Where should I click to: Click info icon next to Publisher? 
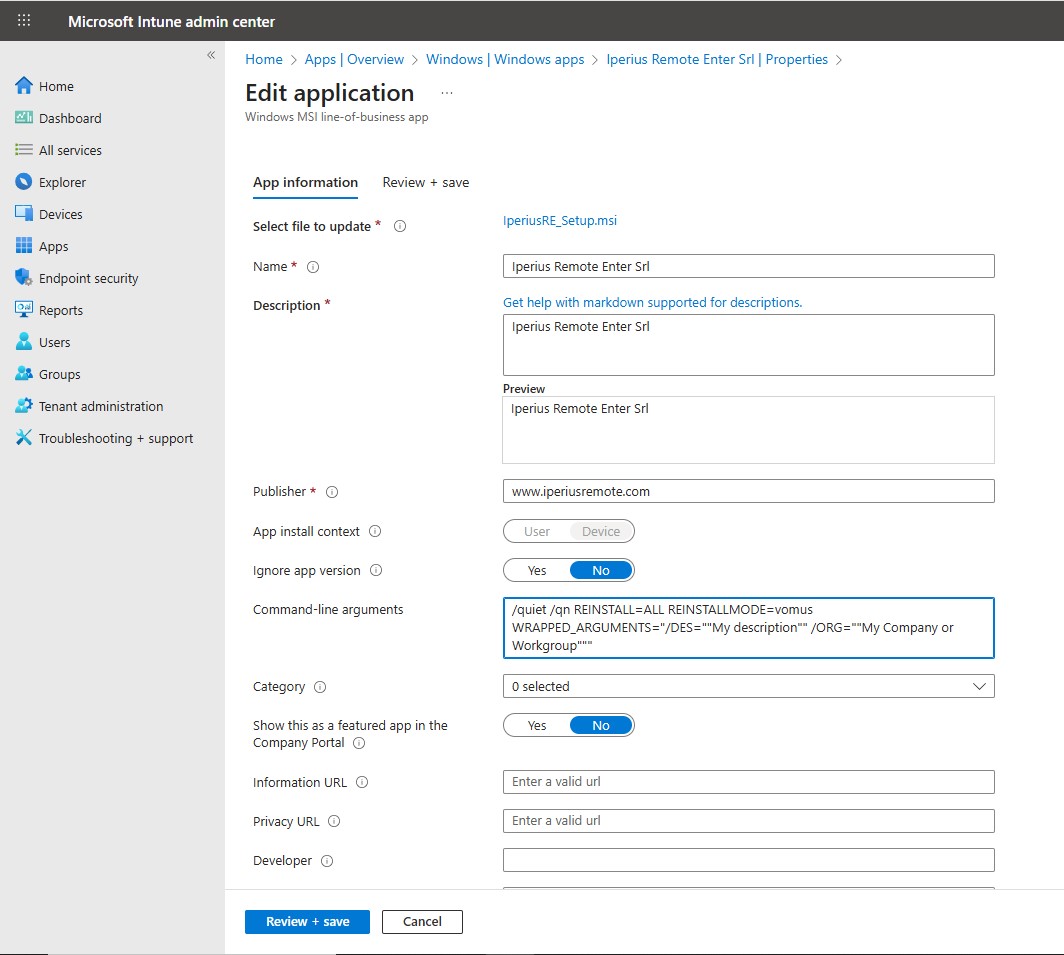[x=333, y=492]
